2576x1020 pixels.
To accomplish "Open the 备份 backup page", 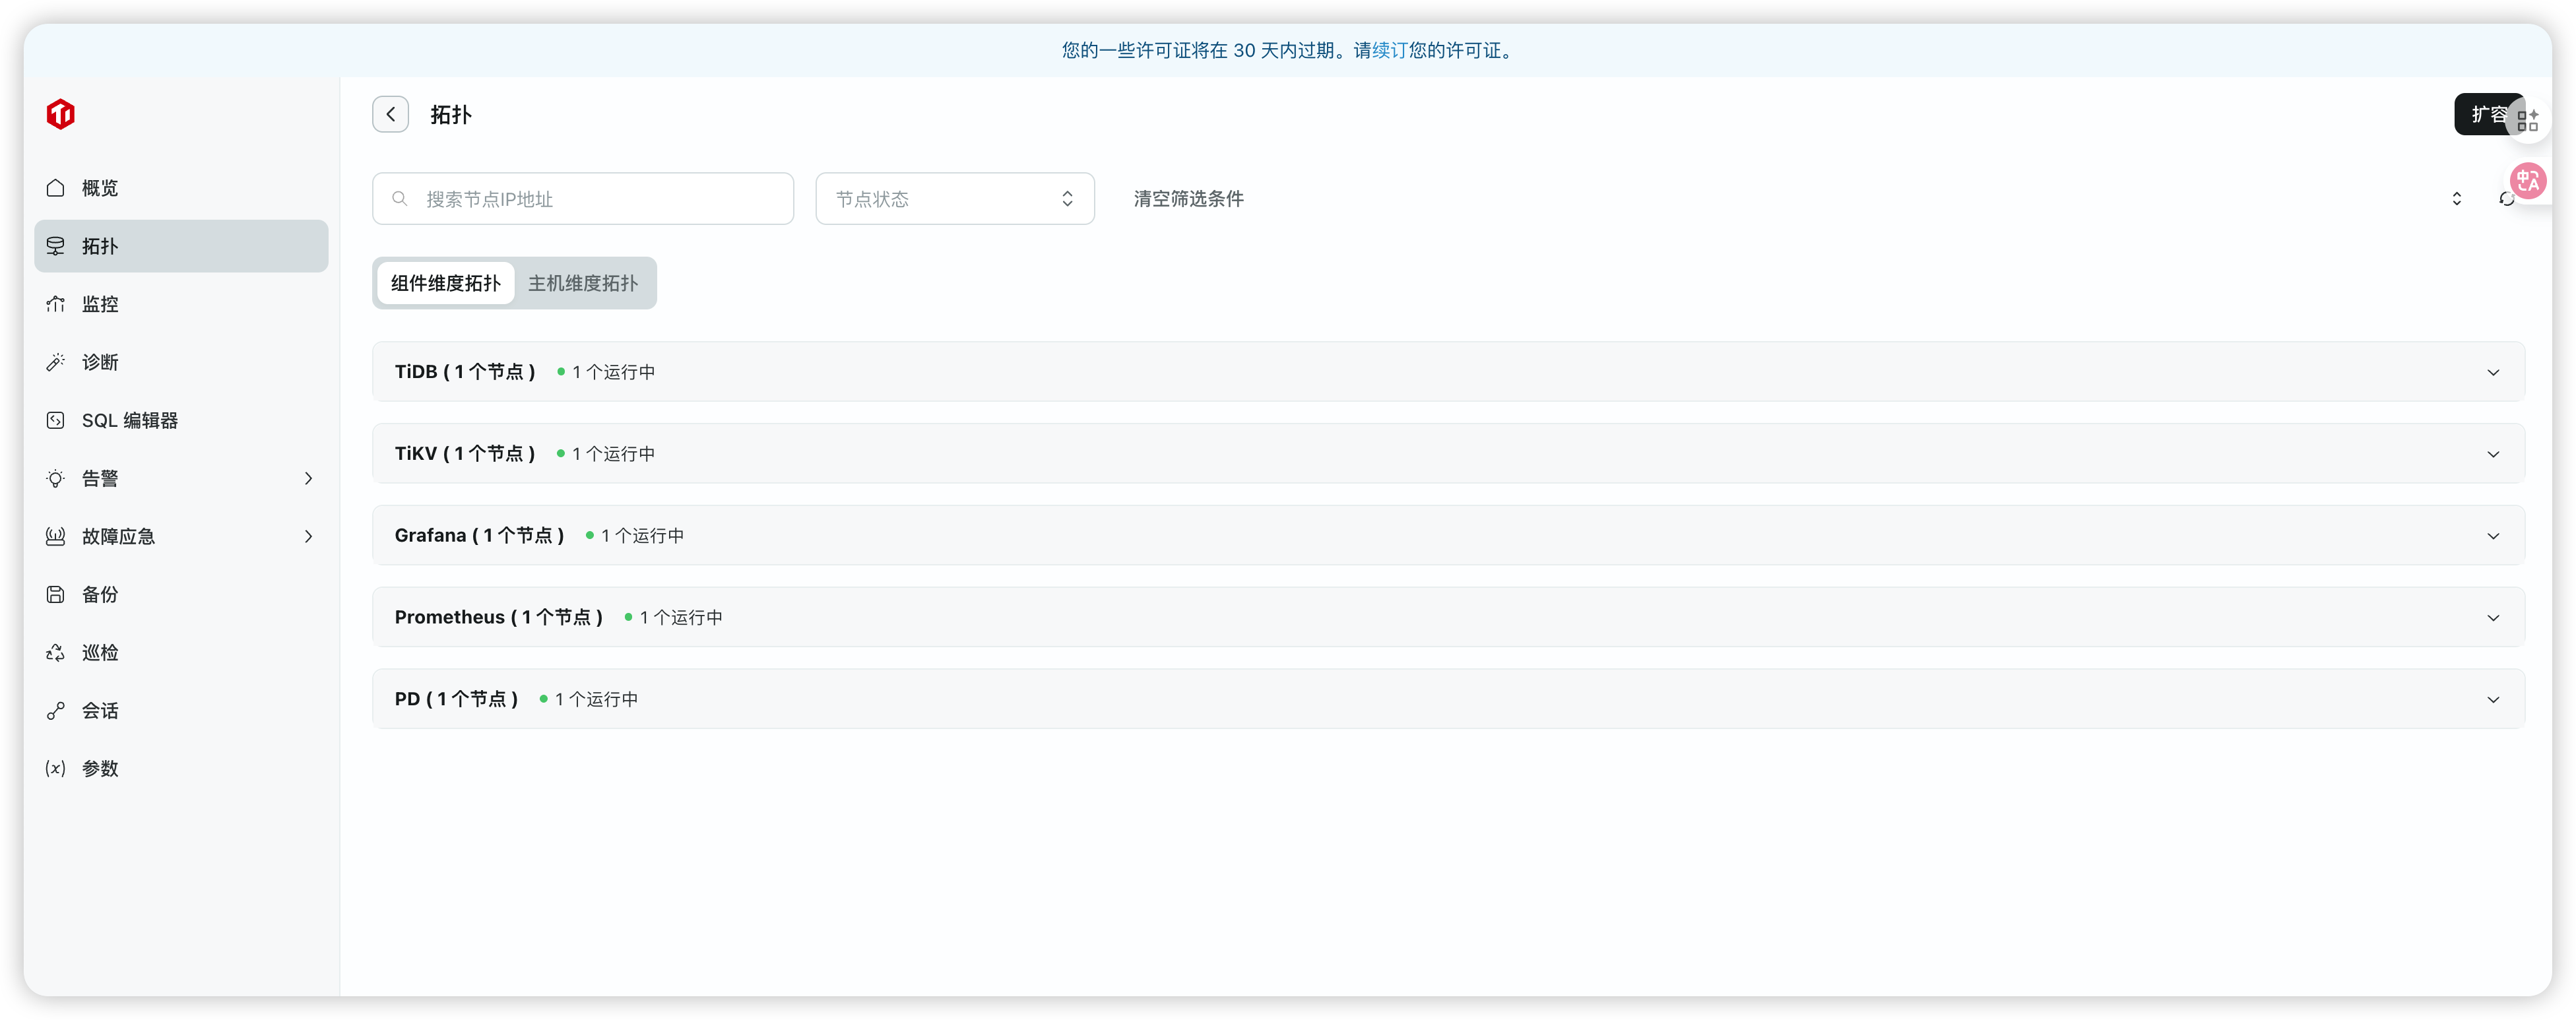I will (x=99, y=594).
